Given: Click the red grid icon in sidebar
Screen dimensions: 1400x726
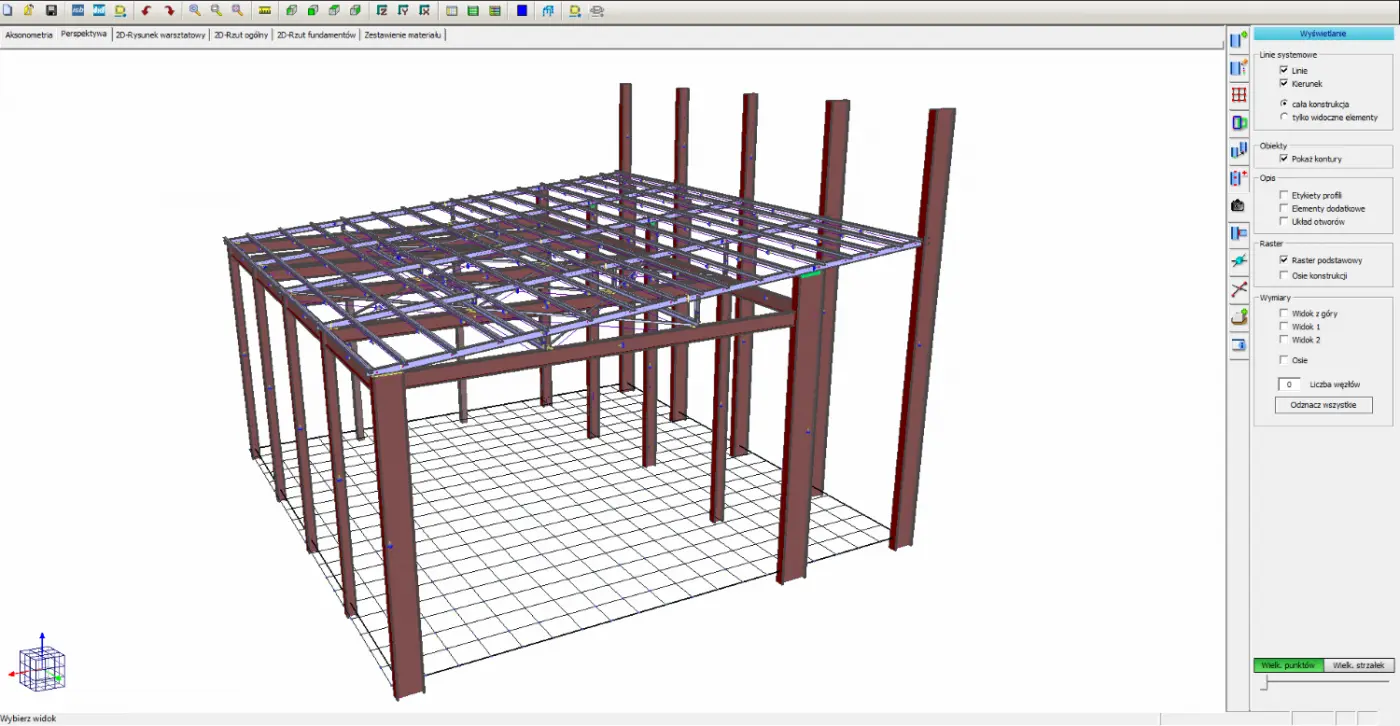Looking at the screenshot, I should (1238, 95).
